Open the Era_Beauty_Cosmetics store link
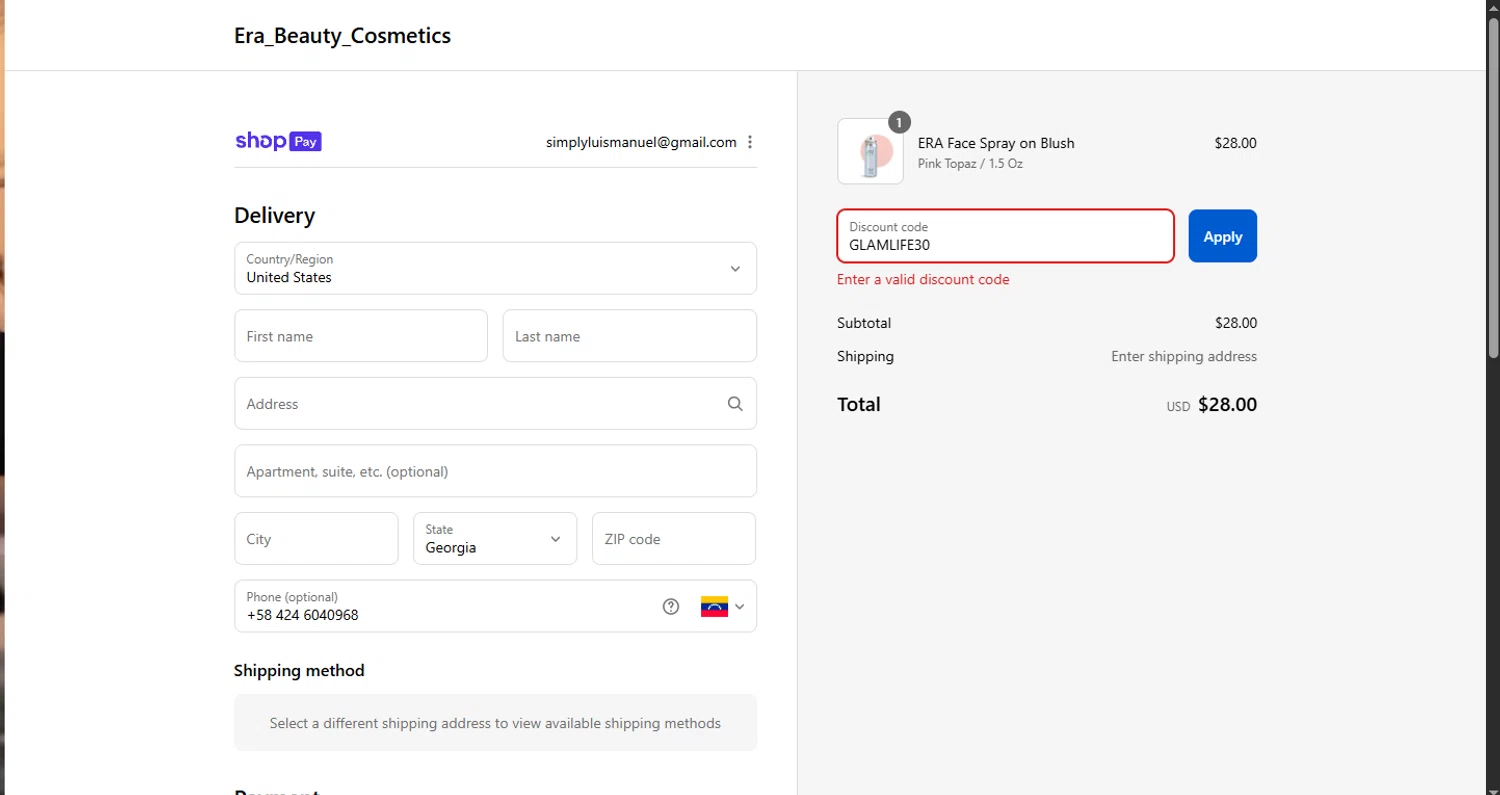 [x=342, y=36]
